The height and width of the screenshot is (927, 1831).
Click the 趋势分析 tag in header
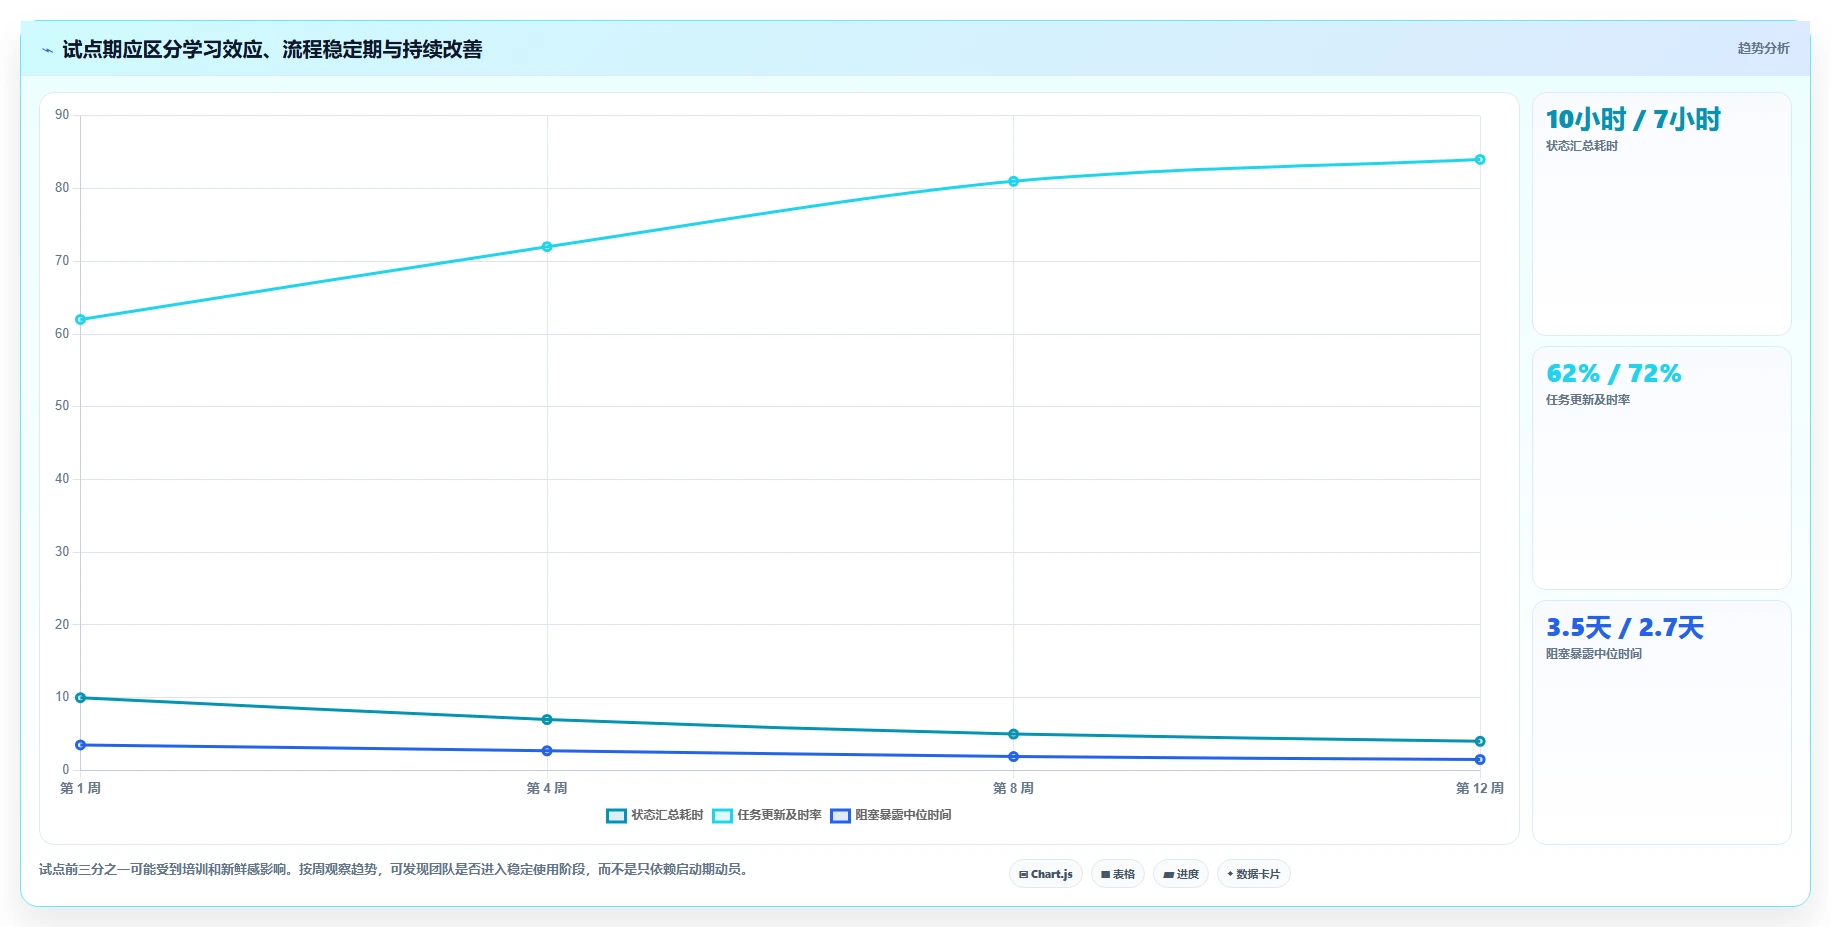tap(1763, 48)
